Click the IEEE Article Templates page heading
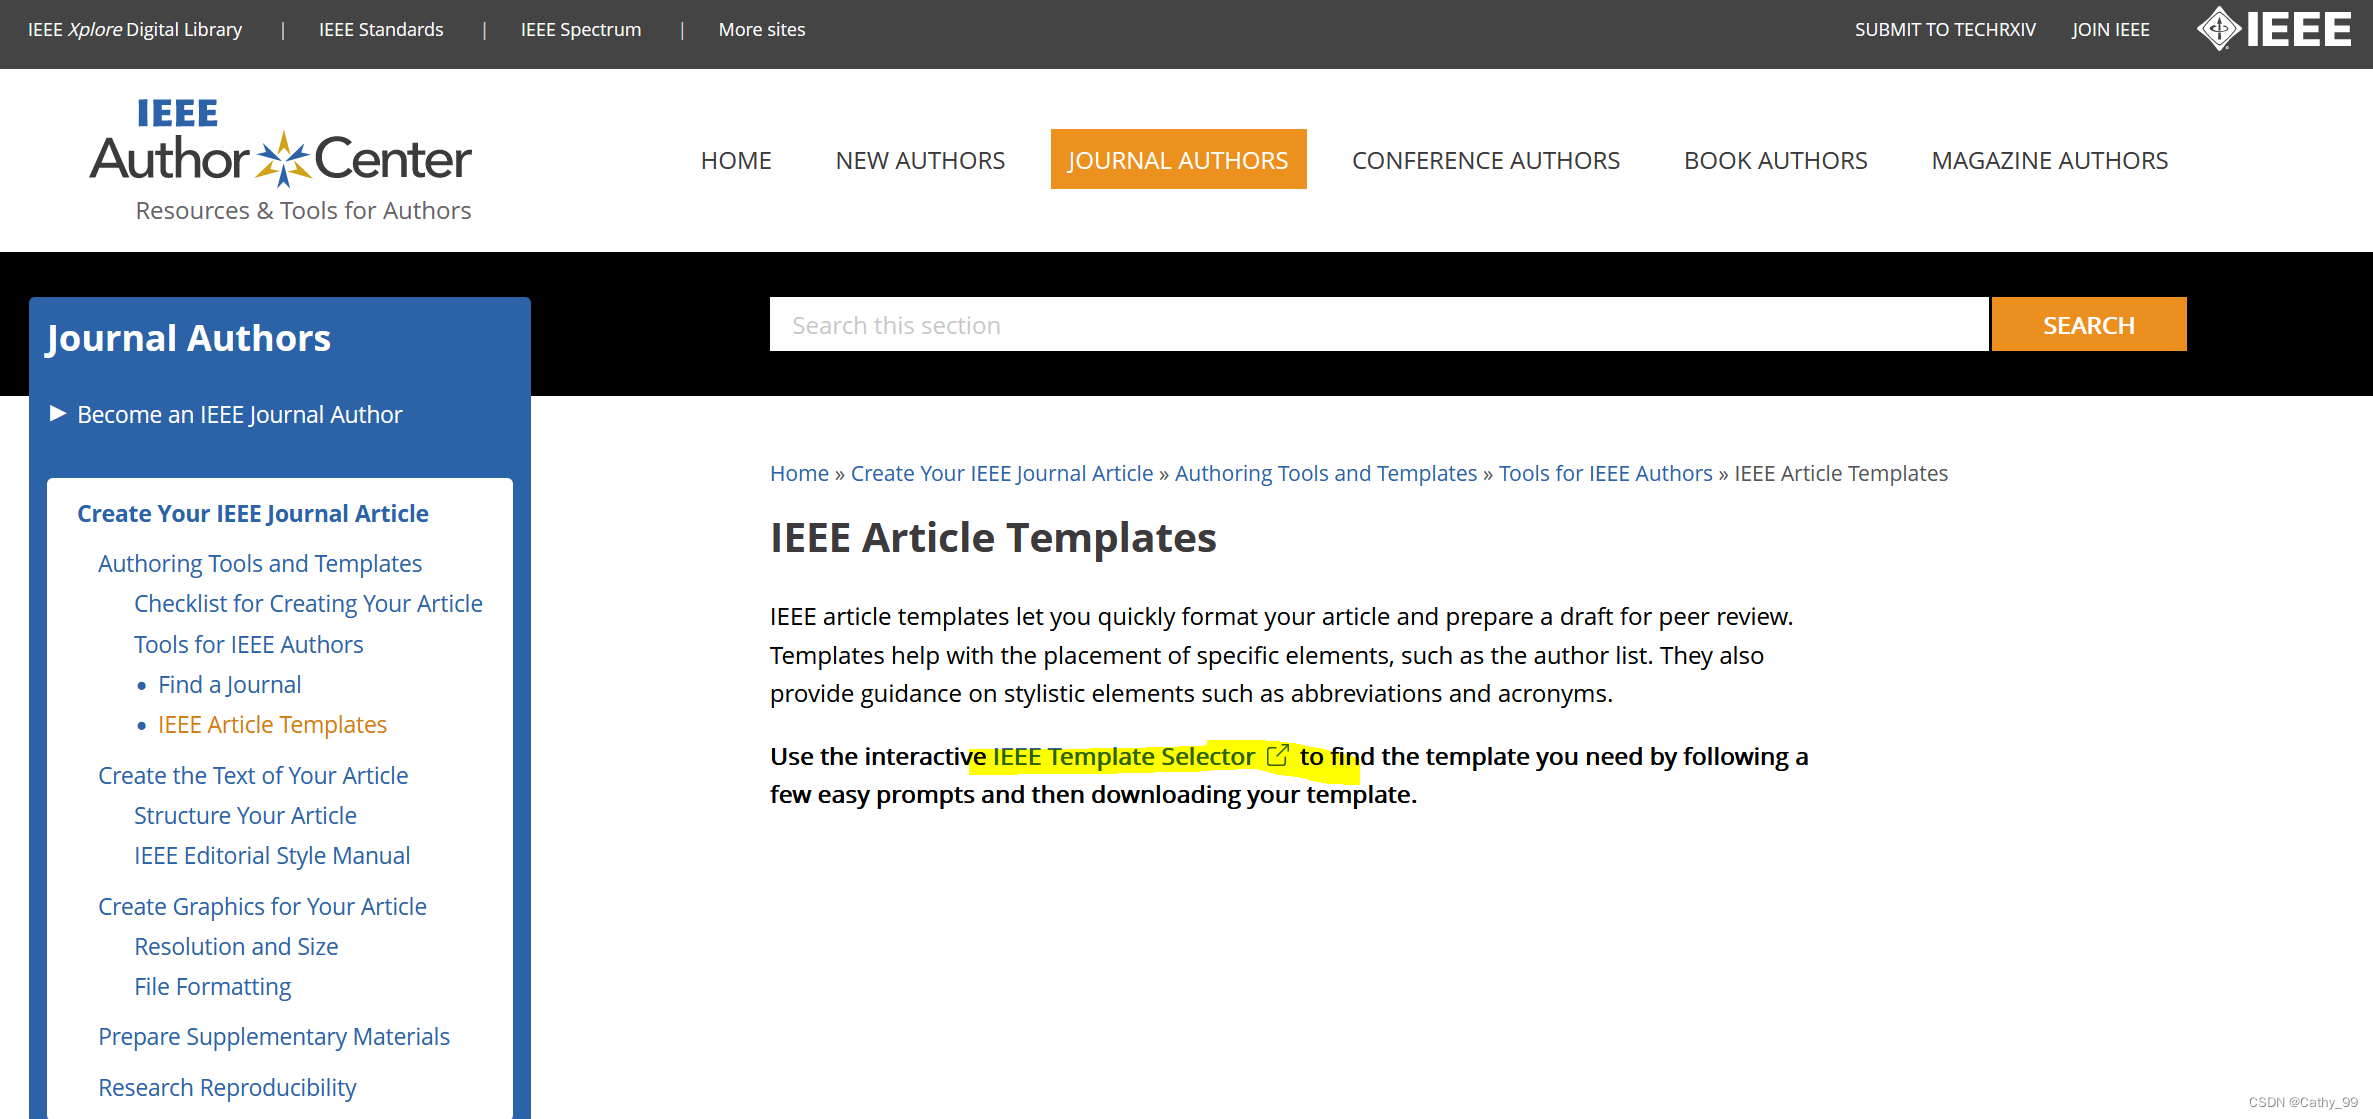The width and height of the screenshot is (2373, 1119). 993,537
